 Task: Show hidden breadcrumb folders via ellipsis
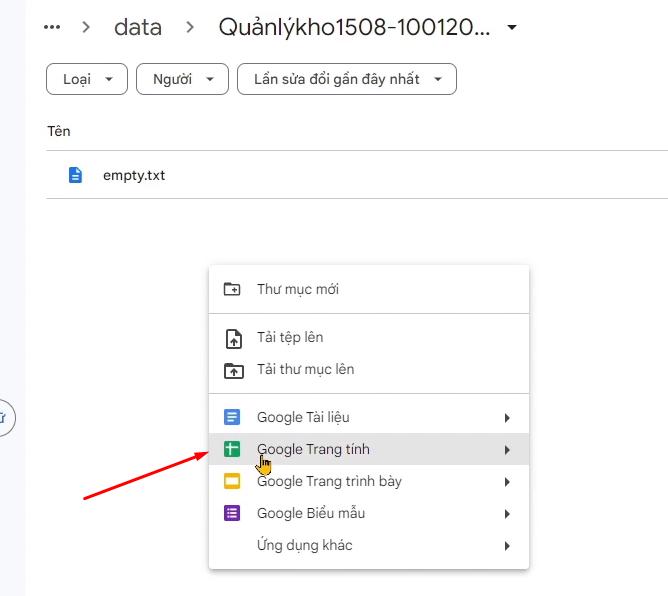tap(52, 27)
